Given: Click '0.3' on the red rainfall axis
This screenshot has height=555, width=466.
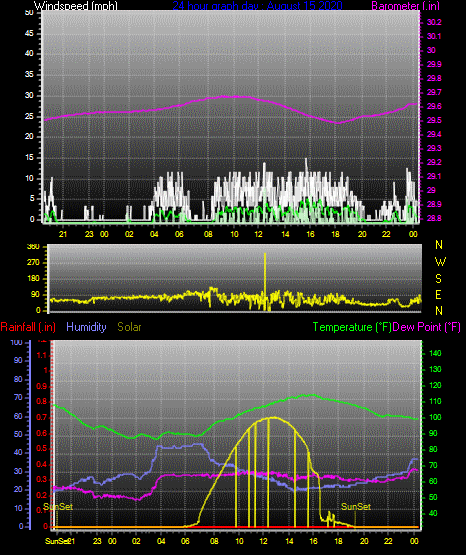Looking at the screenshot, I should pos(42,479).
